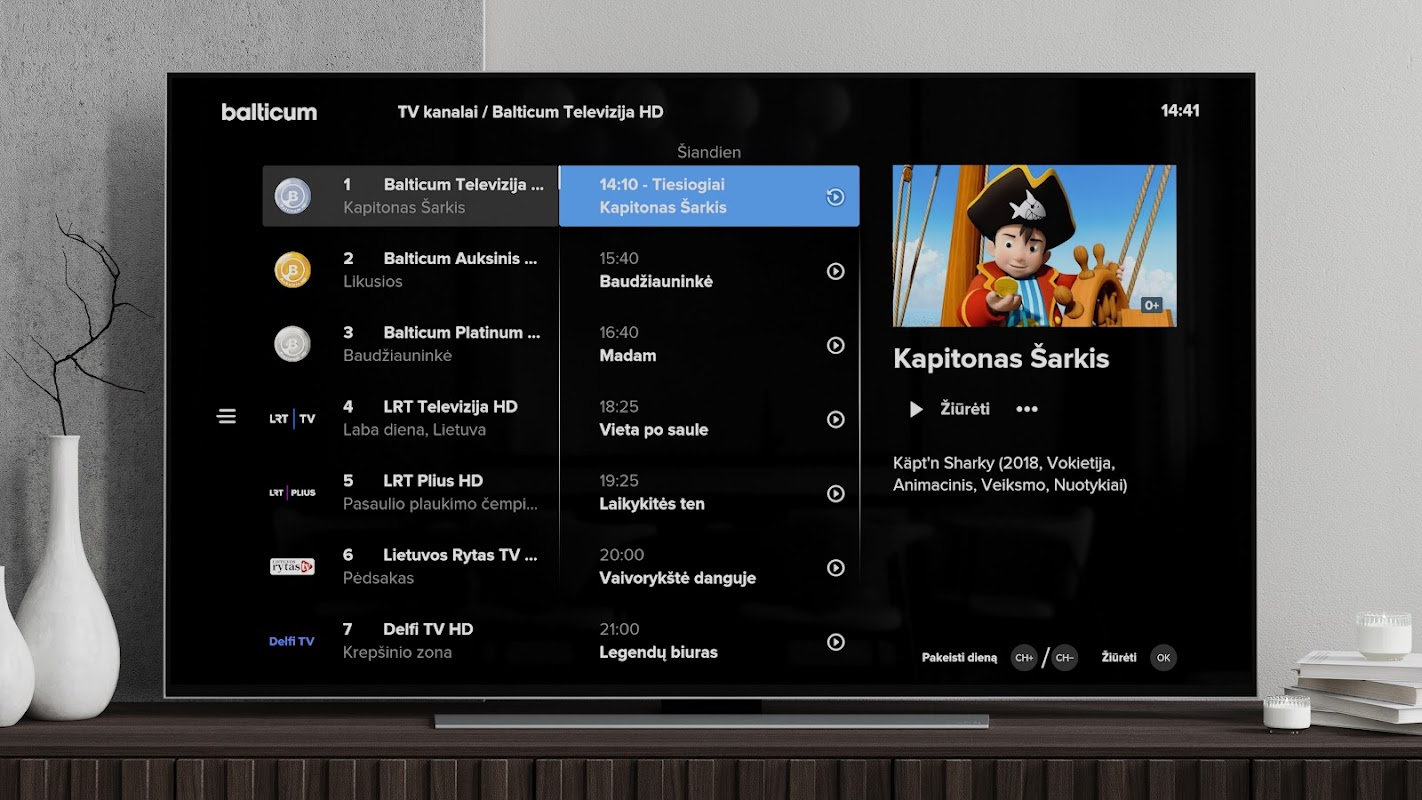Screen dimensions: 1422x800
Task: Open the hamburger menu icon
Action: point(227,416)
